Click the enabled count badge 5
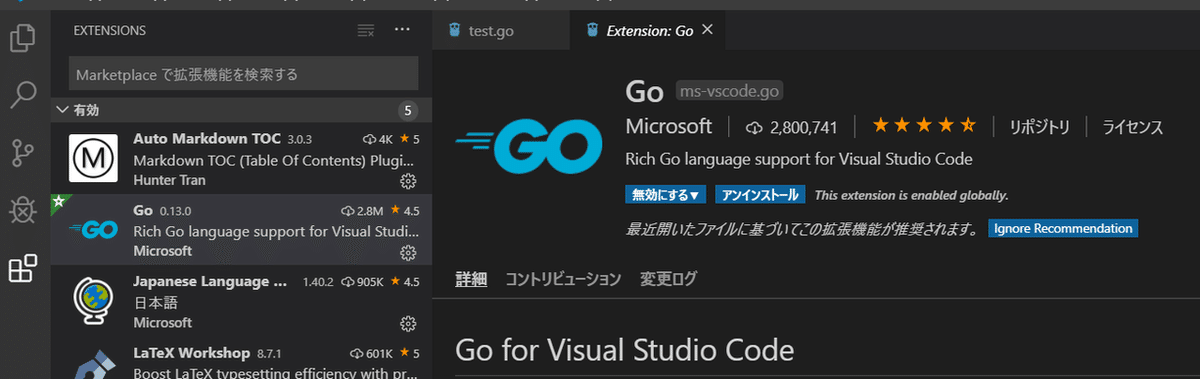This screenshot has width=1200, height=379. point(407,110)
